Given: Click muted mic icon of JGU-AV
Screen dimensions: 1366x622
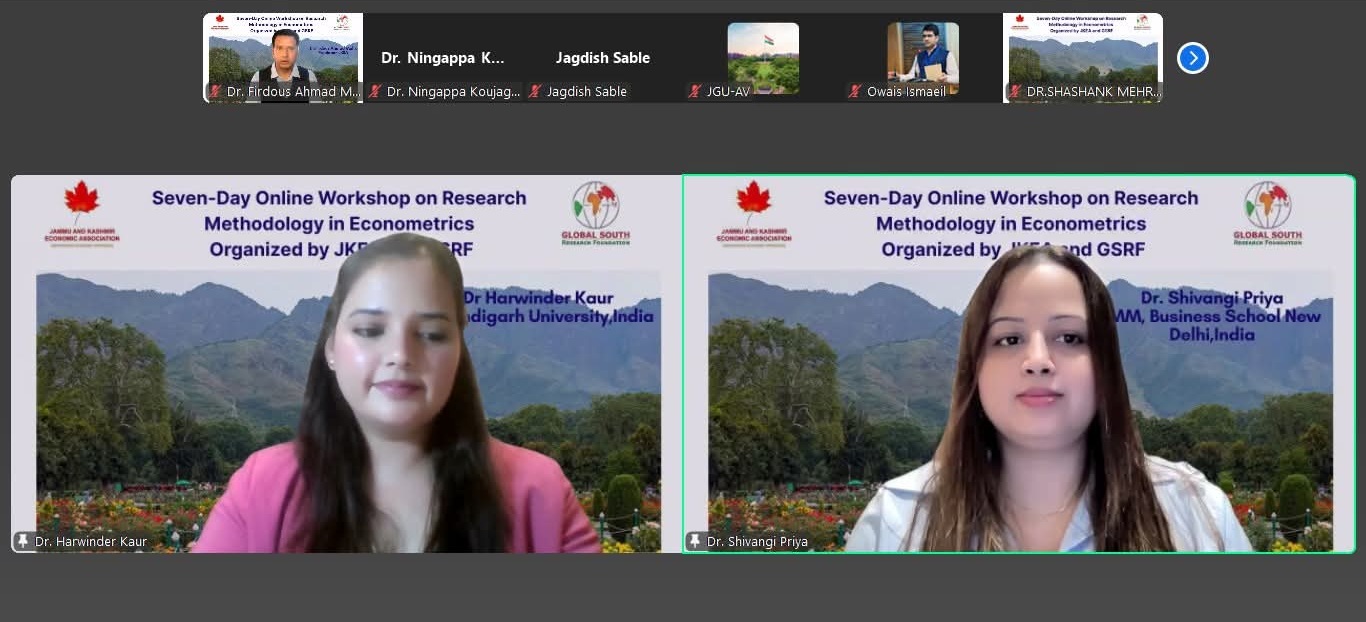Looking at the screenshot, I should pos(695,91).
